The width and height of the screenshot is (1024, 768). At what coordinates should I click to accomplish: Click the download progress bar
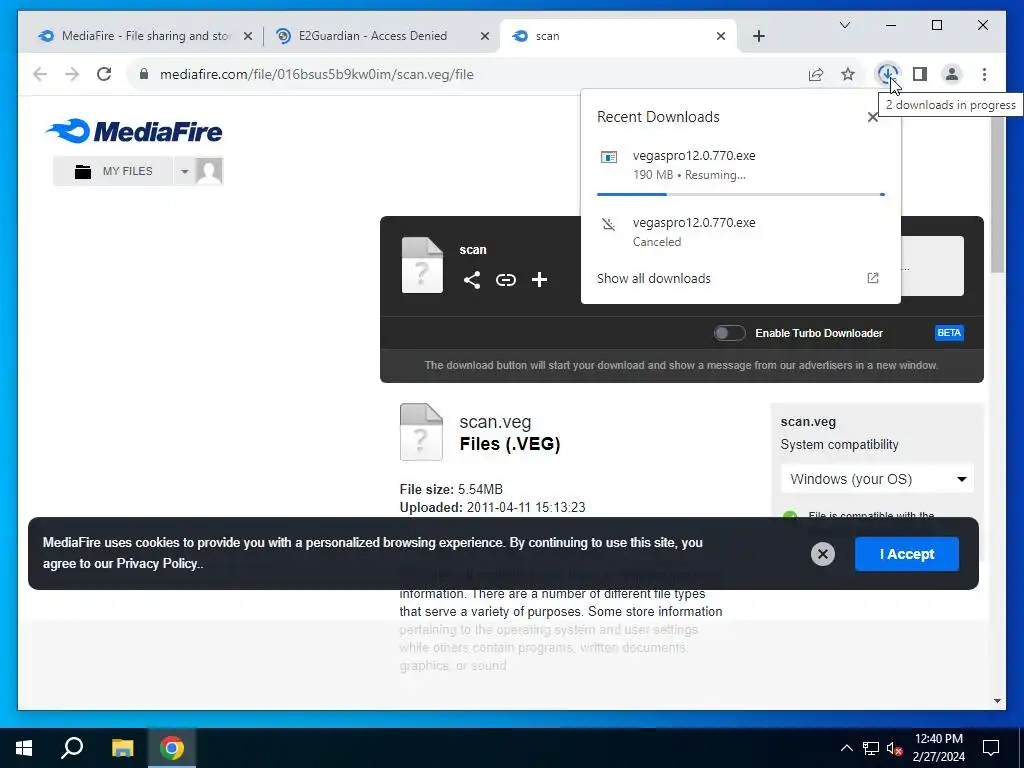tap(741, 195)
